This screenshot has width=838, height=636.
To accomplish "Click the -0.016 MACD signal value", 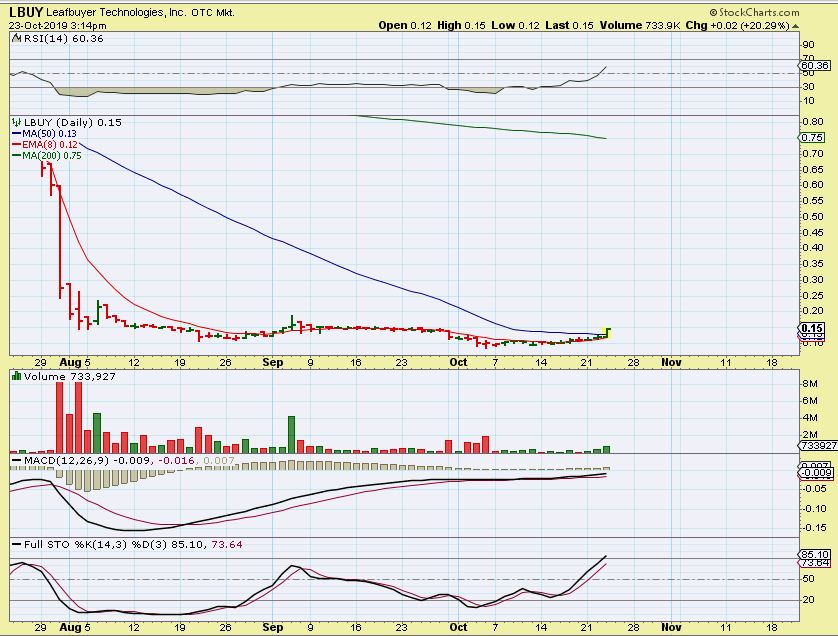I will (x=176, y=460).
